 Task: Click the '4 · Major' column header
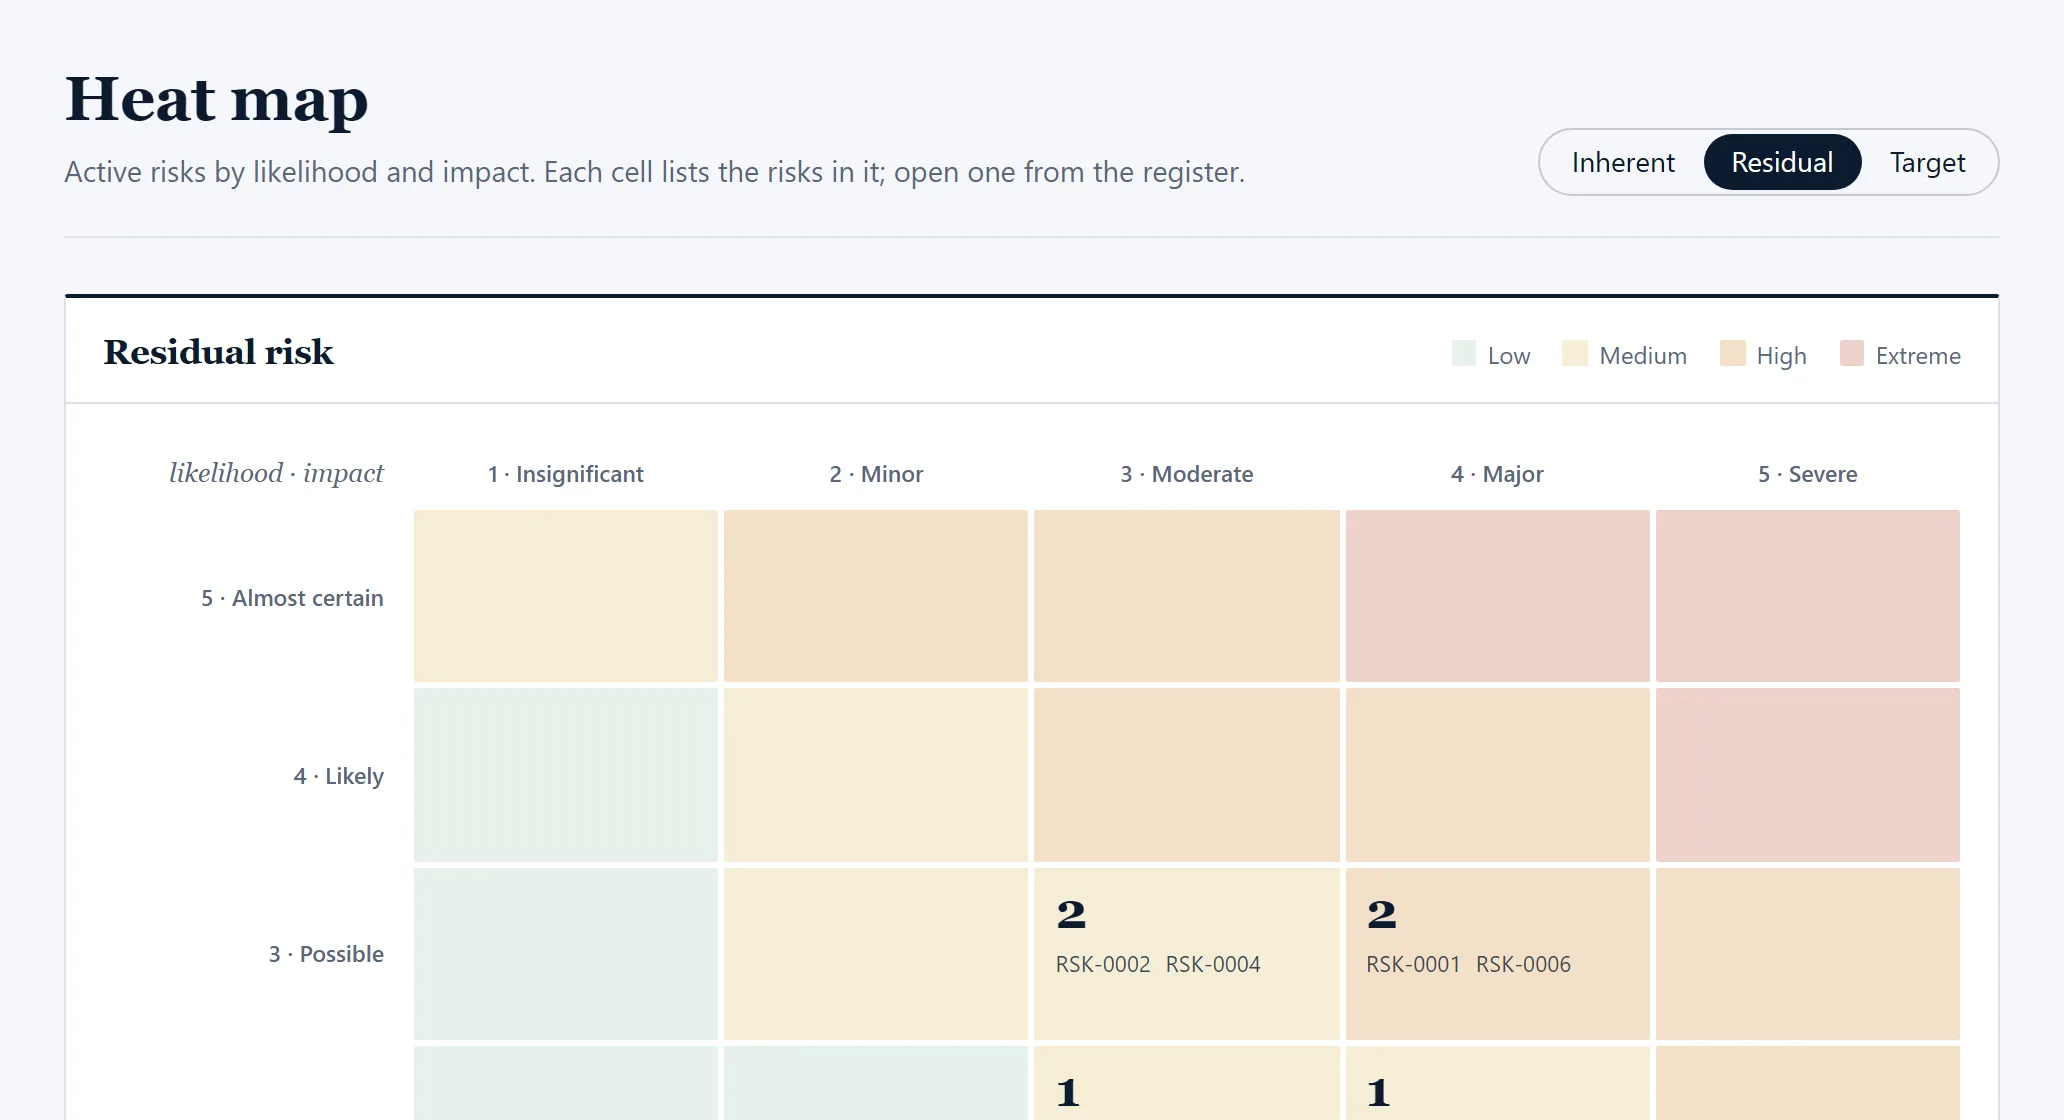1497,474
